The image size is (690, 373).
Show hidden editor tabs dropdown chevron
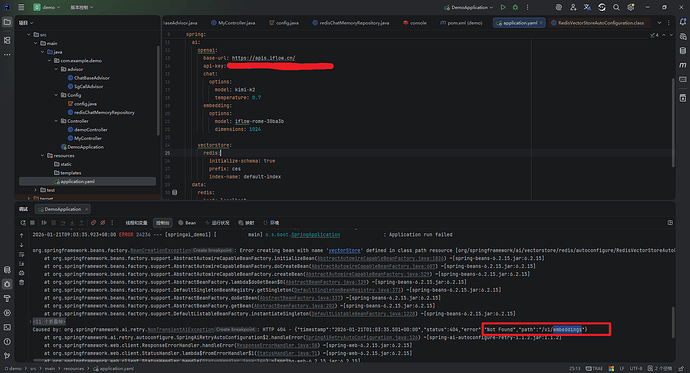point(659,23)
